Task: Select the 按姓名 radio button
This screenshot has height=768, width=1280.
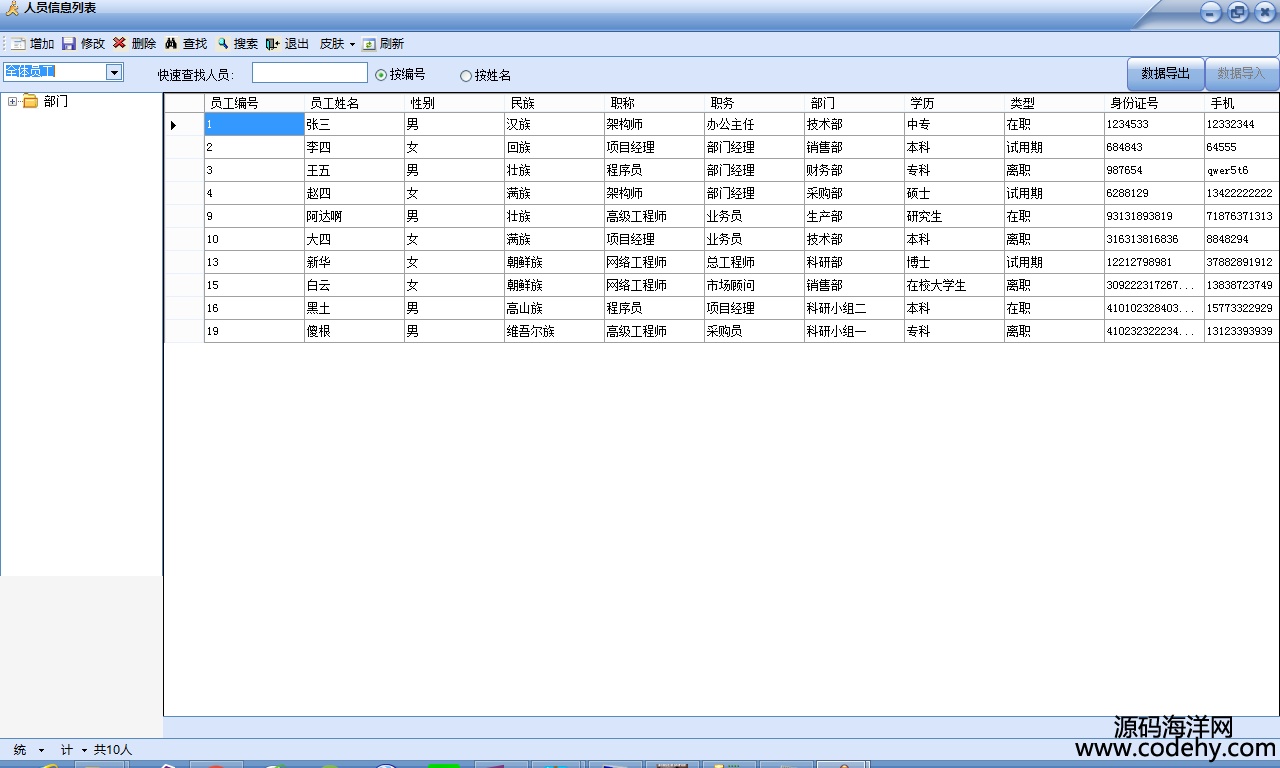Action: 466,76
